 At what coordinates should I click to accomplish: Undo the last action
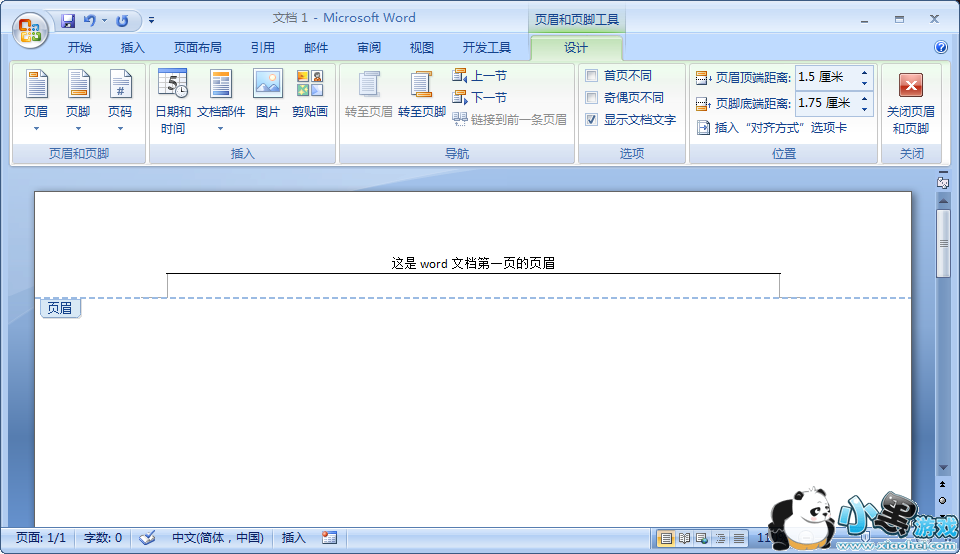click(90, 21)
